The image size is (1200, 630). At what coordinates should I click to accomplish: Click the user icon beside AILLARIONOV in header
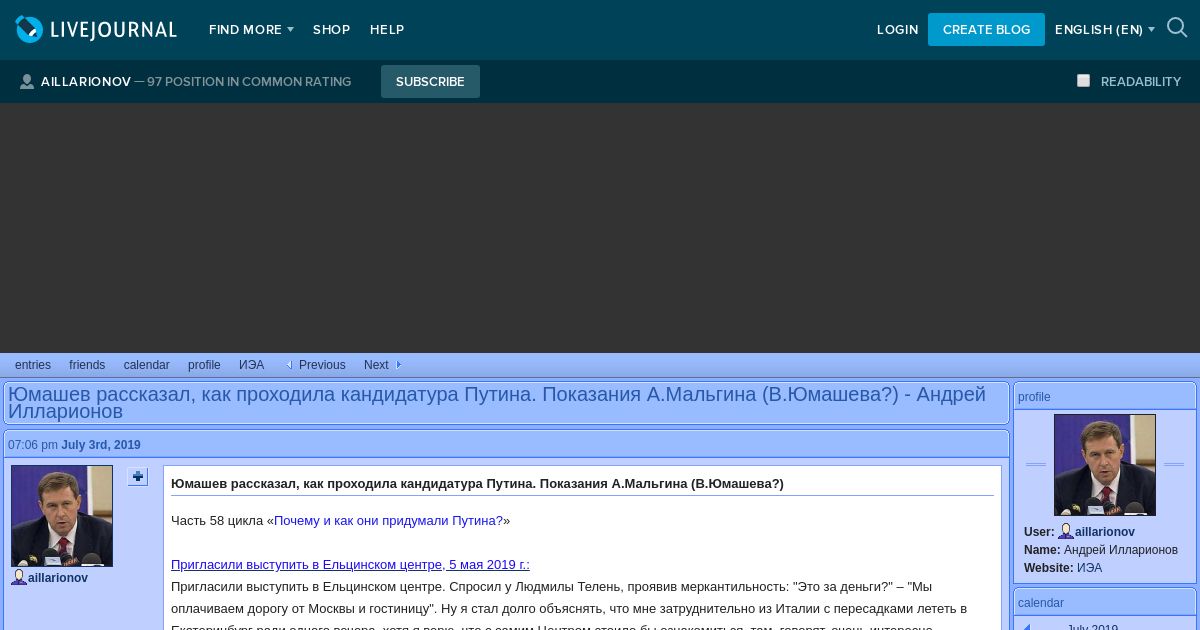[x=27, y=82]
